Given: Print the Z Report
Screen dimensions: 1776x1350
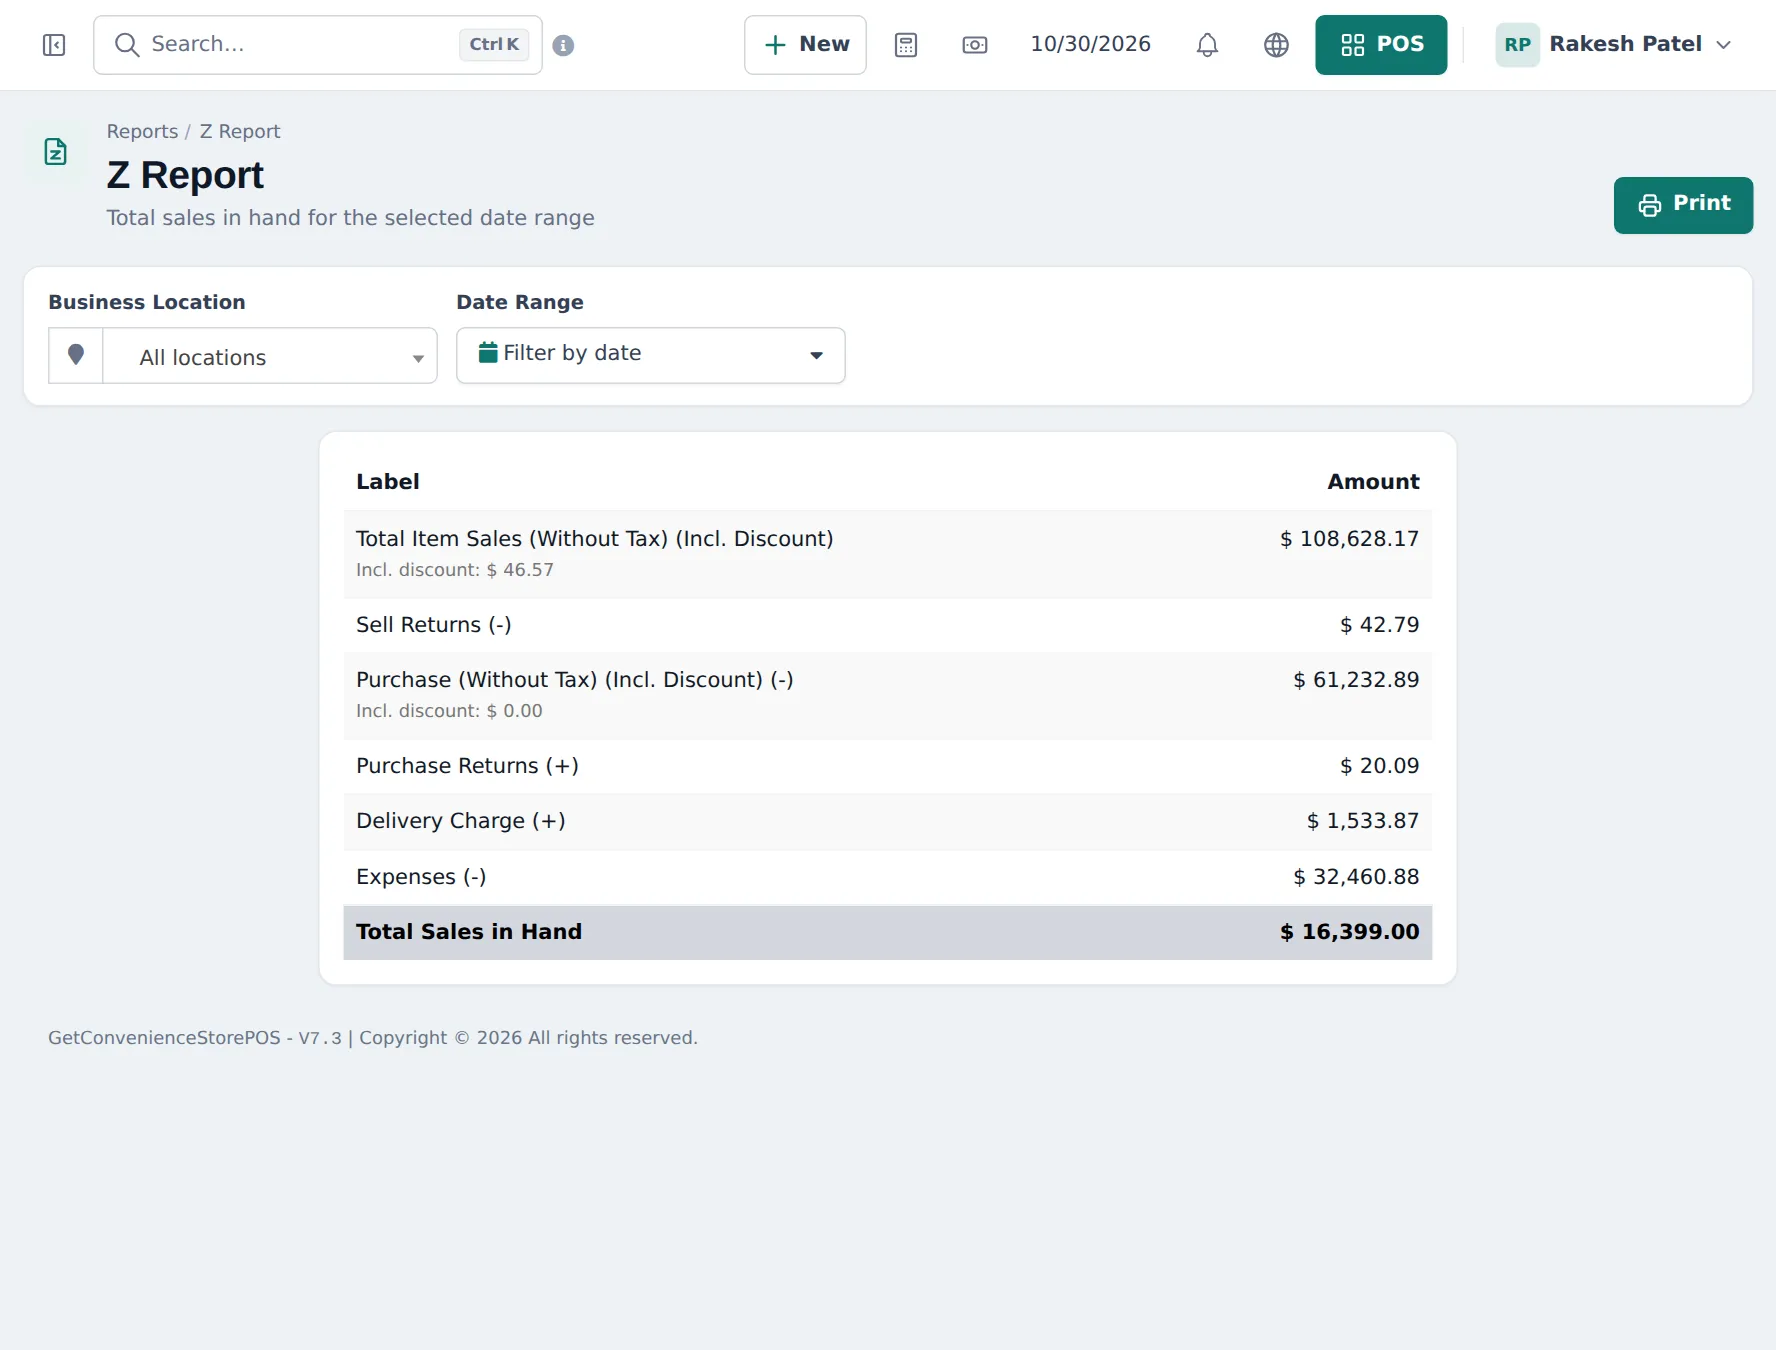Looking at the screenshot, I should pos(1683,205).
